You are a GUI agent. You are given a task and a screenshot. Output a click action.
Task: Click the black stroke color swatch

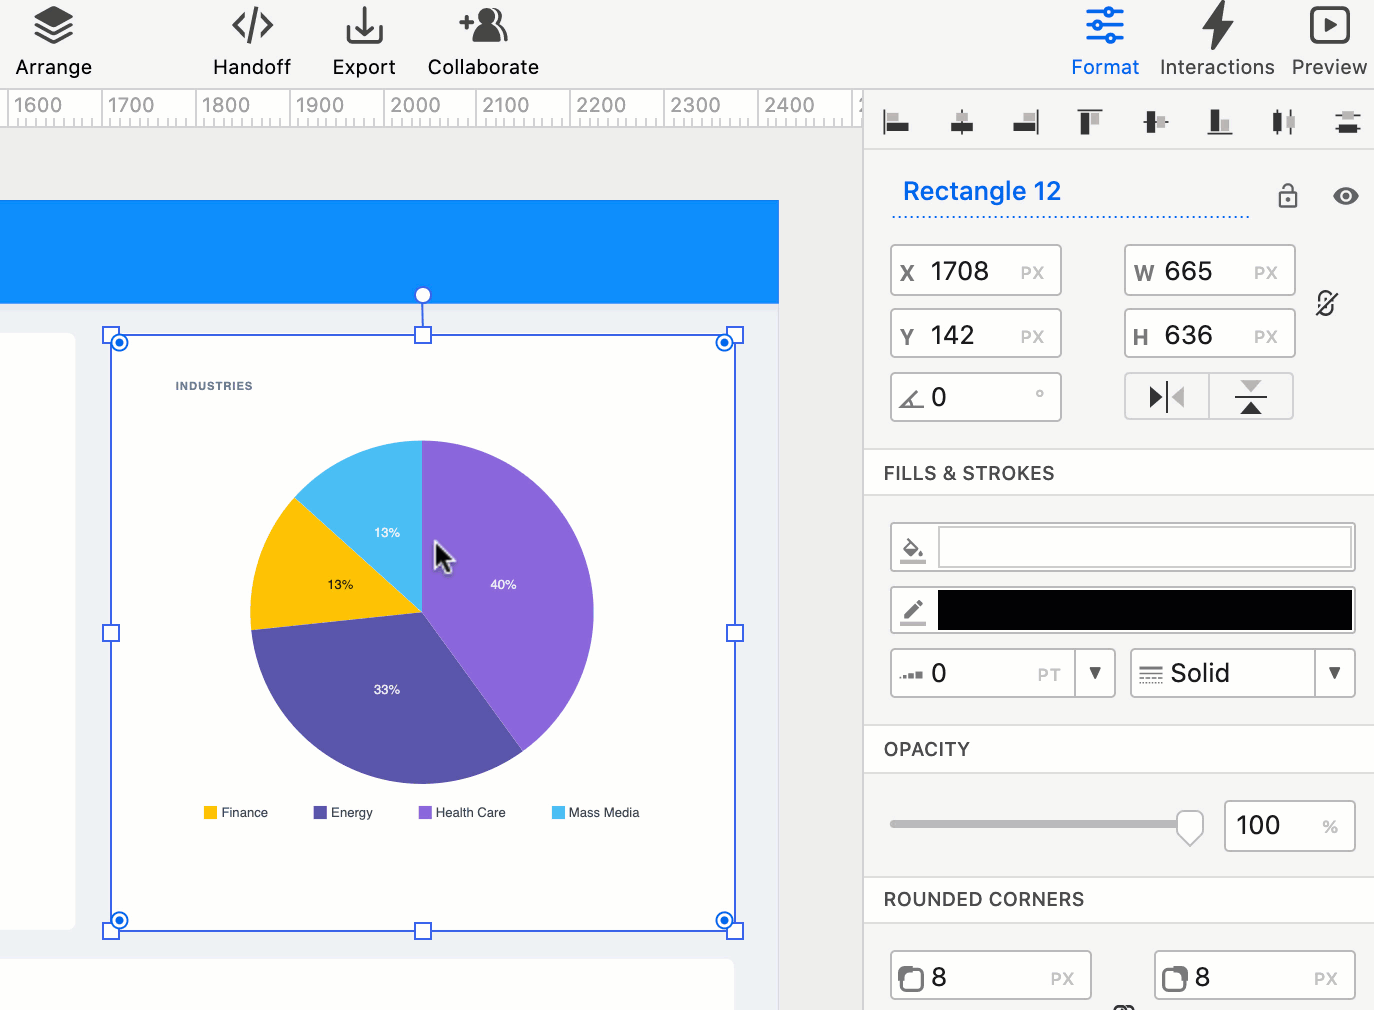(1144, 610)
